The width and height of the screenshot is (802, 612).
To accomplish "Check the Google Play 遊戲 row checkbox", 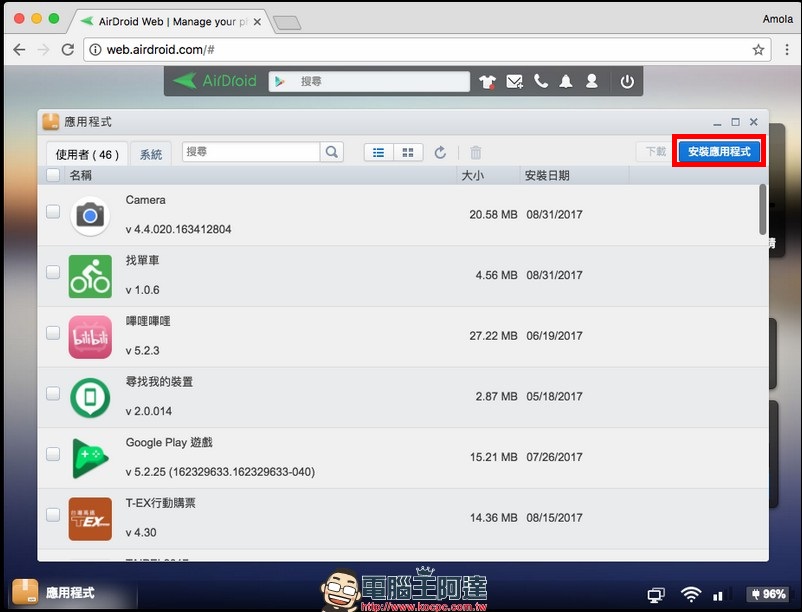I will coord(53,454).
